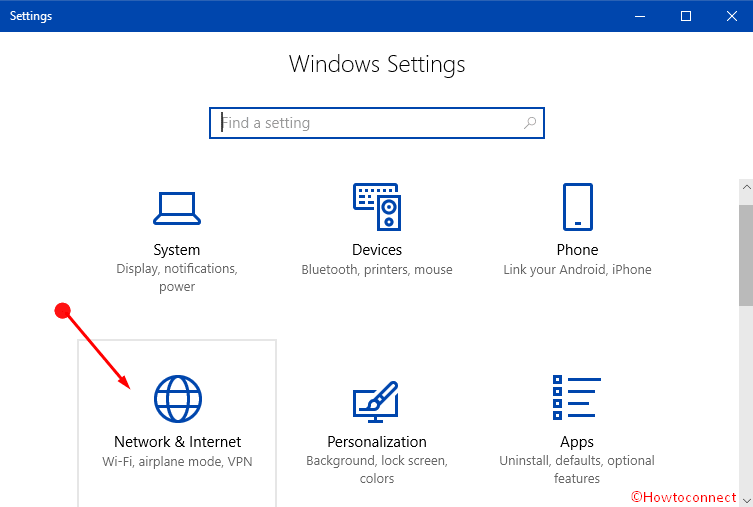The height and width of the screenshot is (507, 753).
Task: Click "Bluetooth, printers, mouse" description
Action: tap(377, 270)
